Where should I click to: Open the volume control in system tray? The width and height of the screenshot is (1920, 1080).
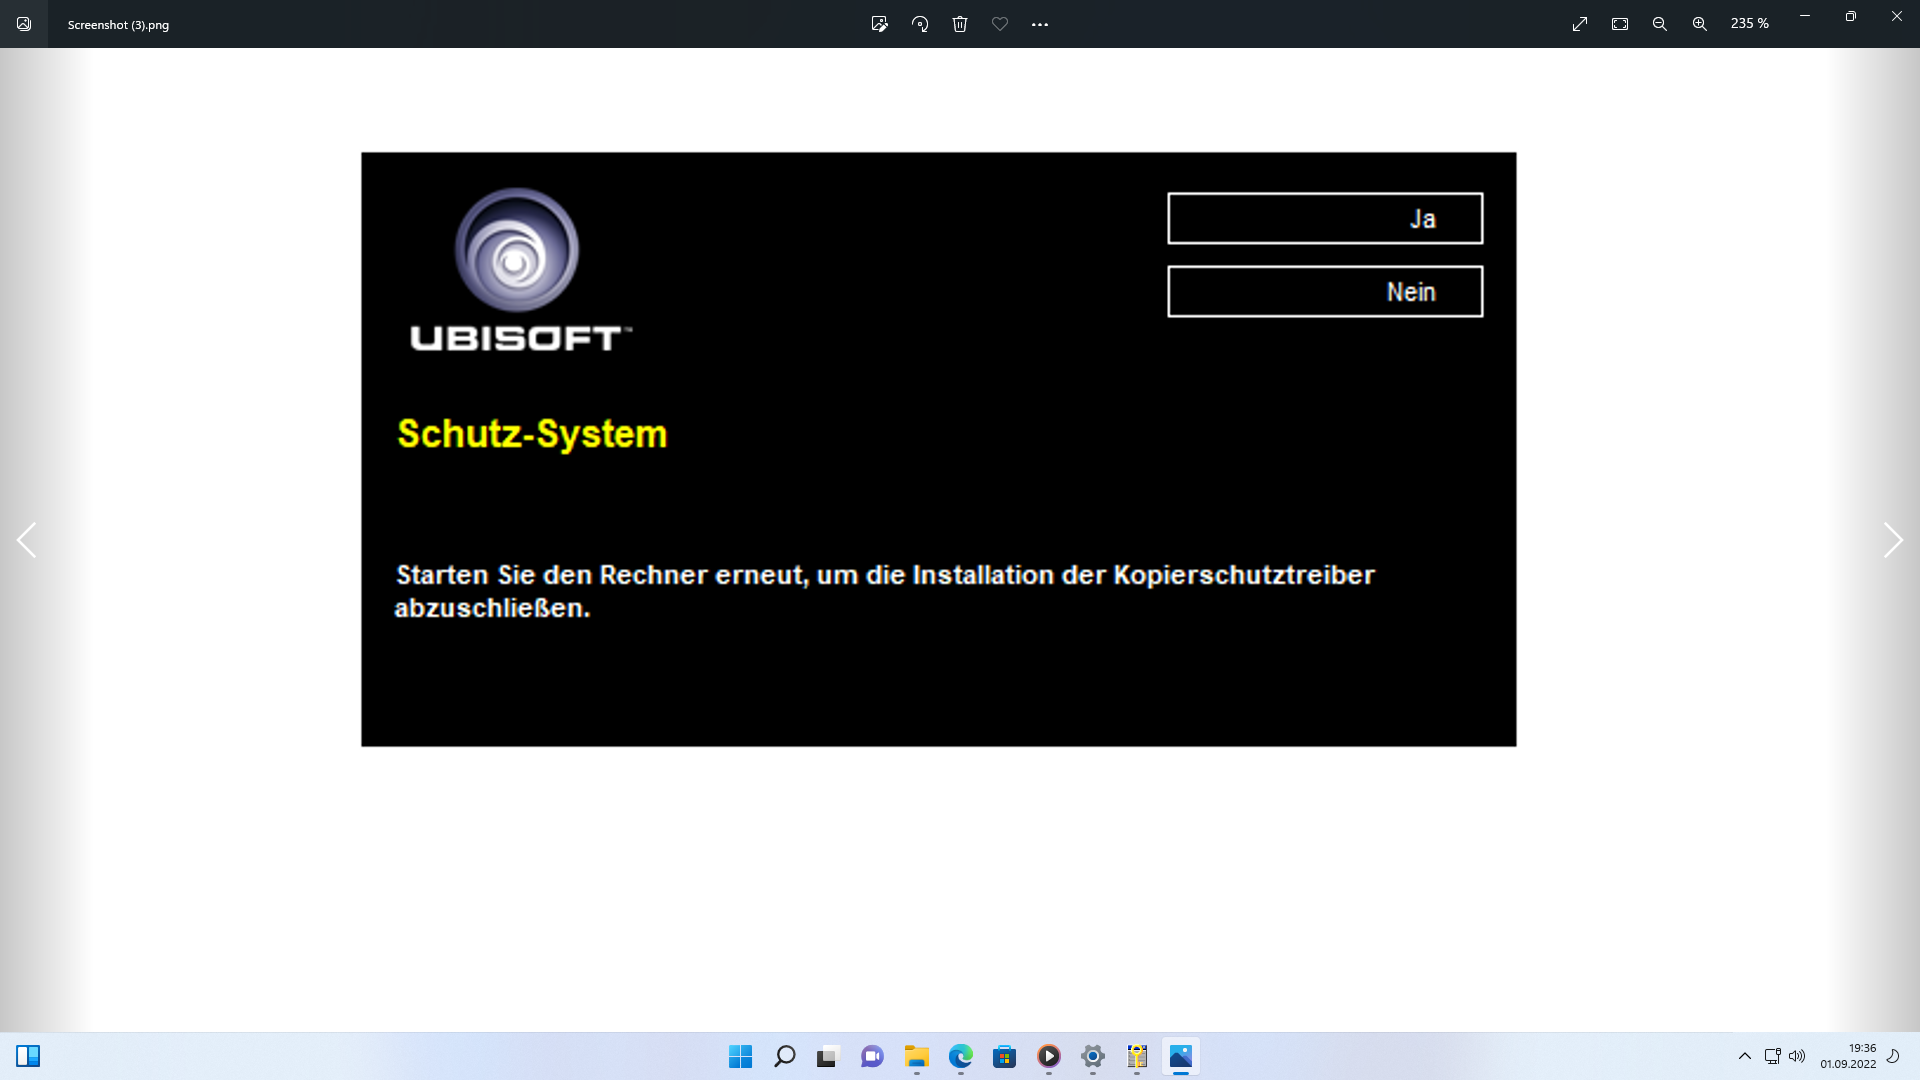[1797, 1056]
